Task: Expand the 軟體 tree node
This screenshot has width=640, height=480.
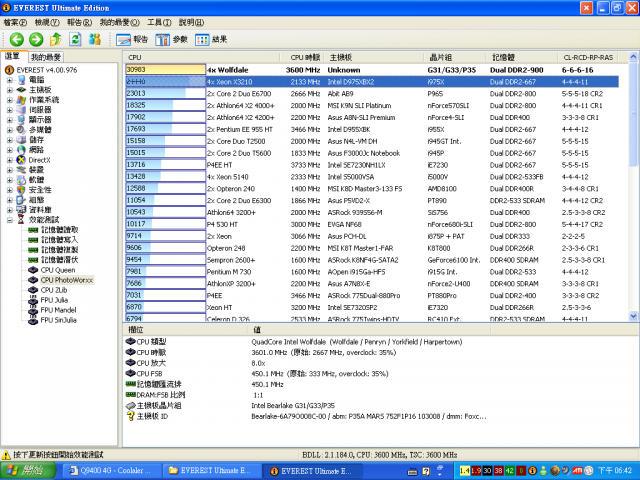Action: tap(9, 180)
